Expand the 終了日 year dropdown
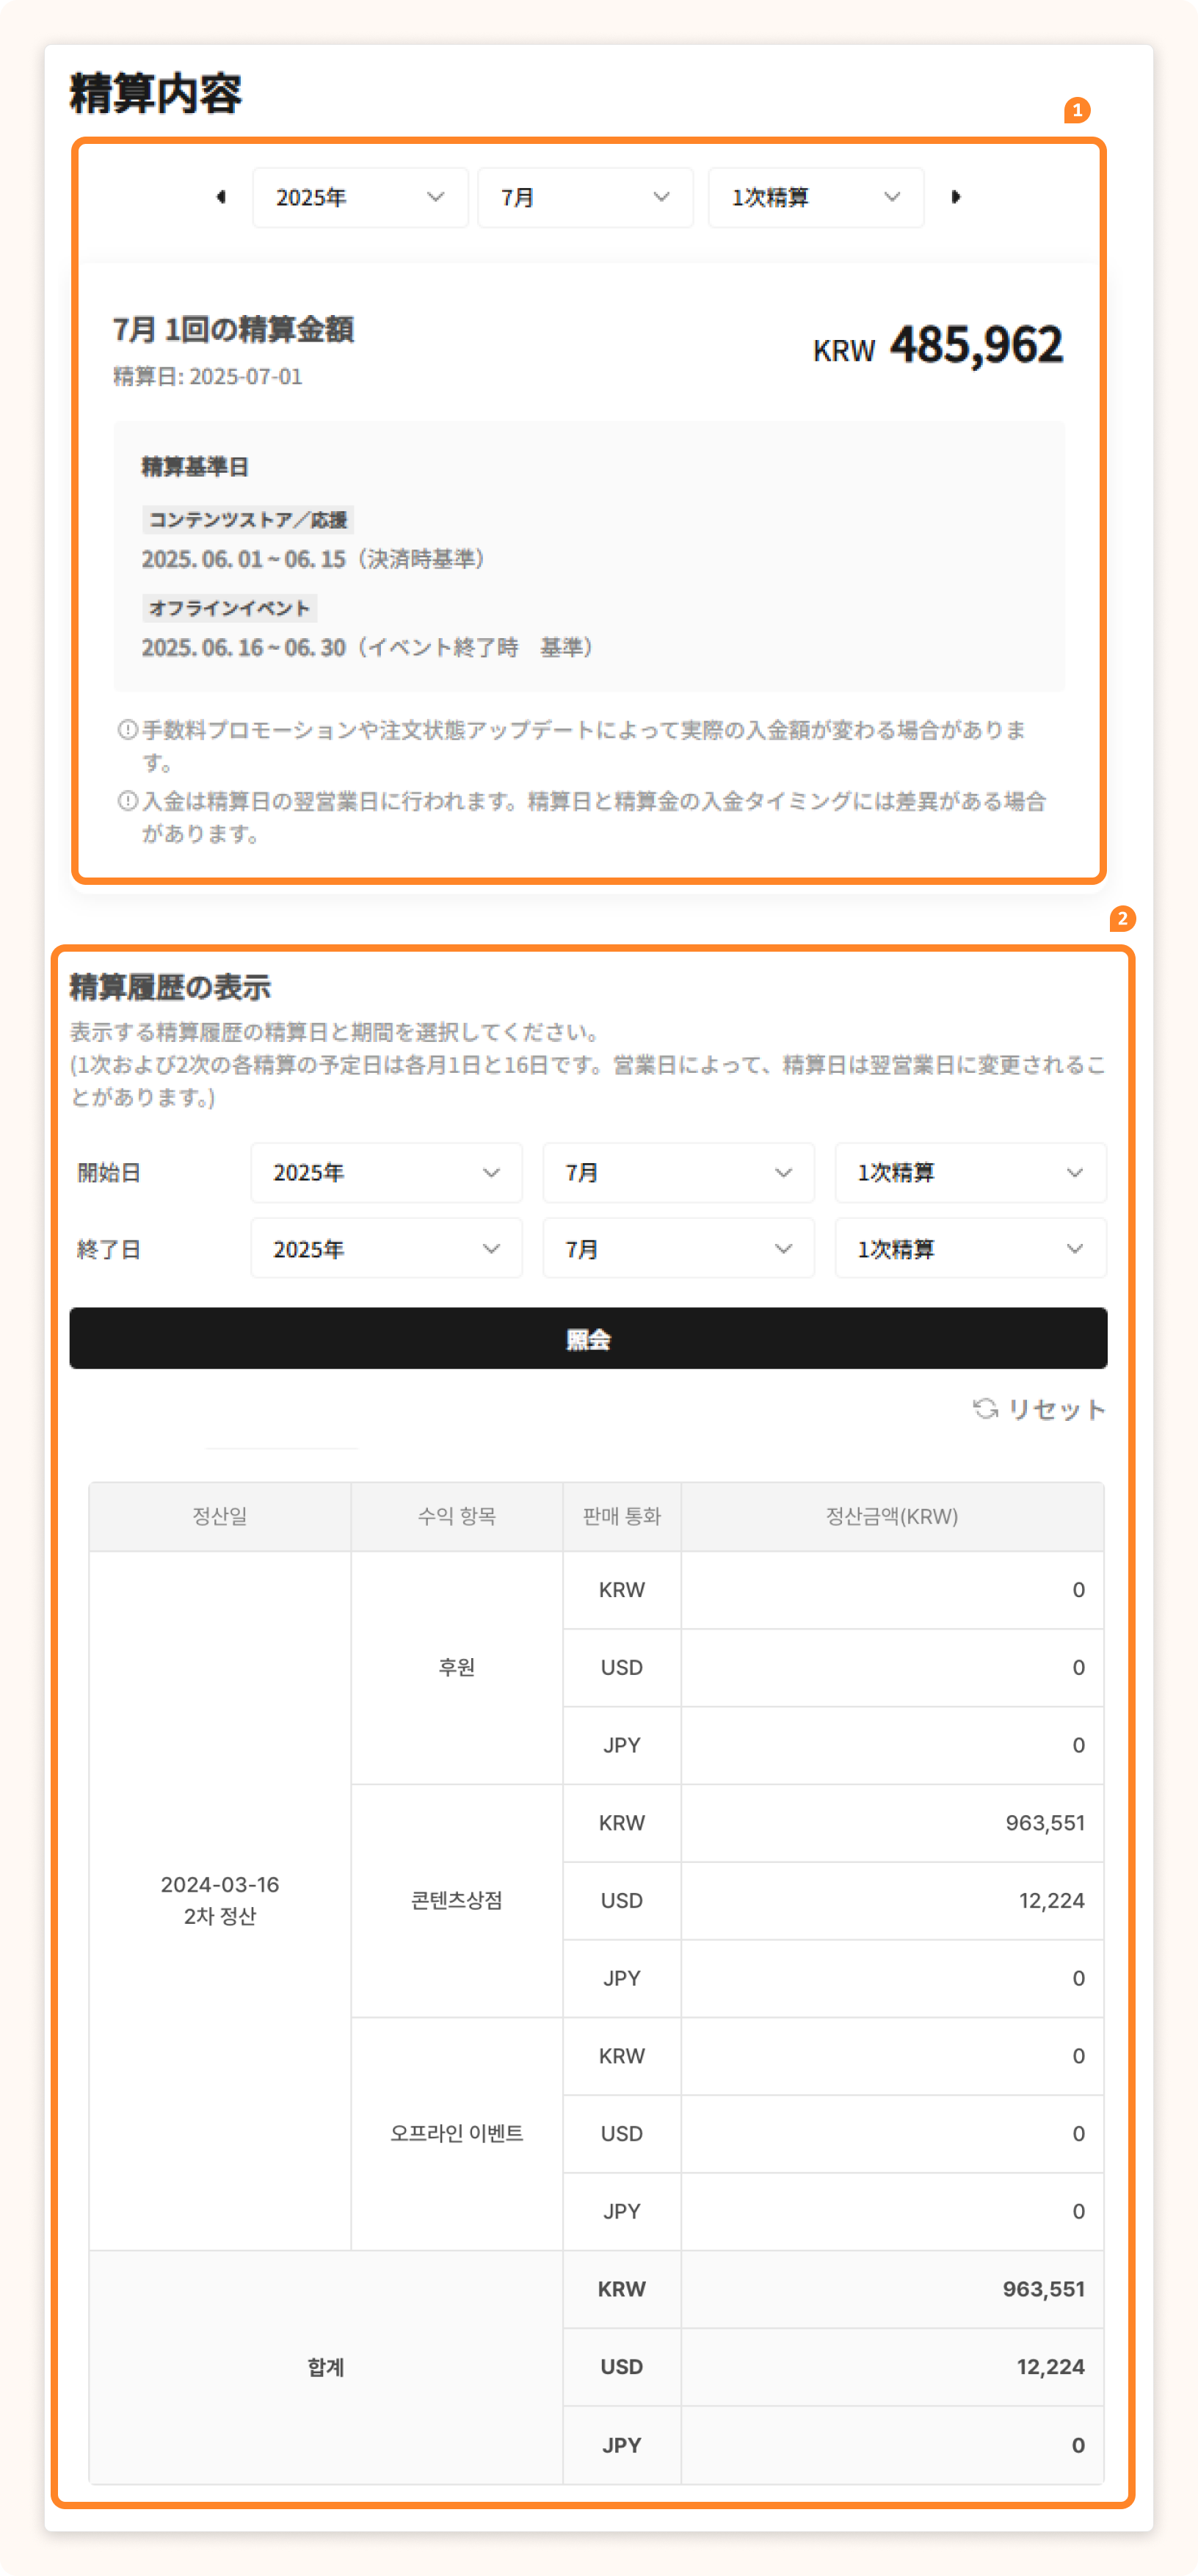 click(386, 1248)
